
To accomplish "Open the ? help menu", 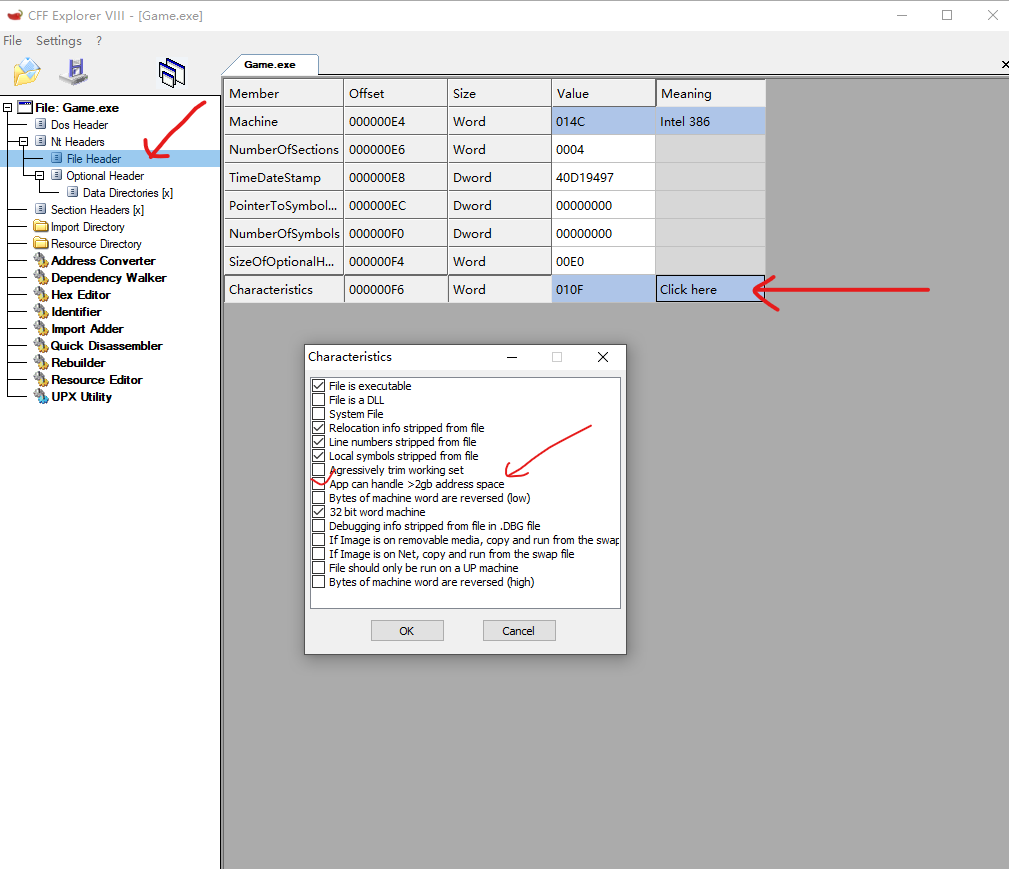I will (x=98, y=41).
